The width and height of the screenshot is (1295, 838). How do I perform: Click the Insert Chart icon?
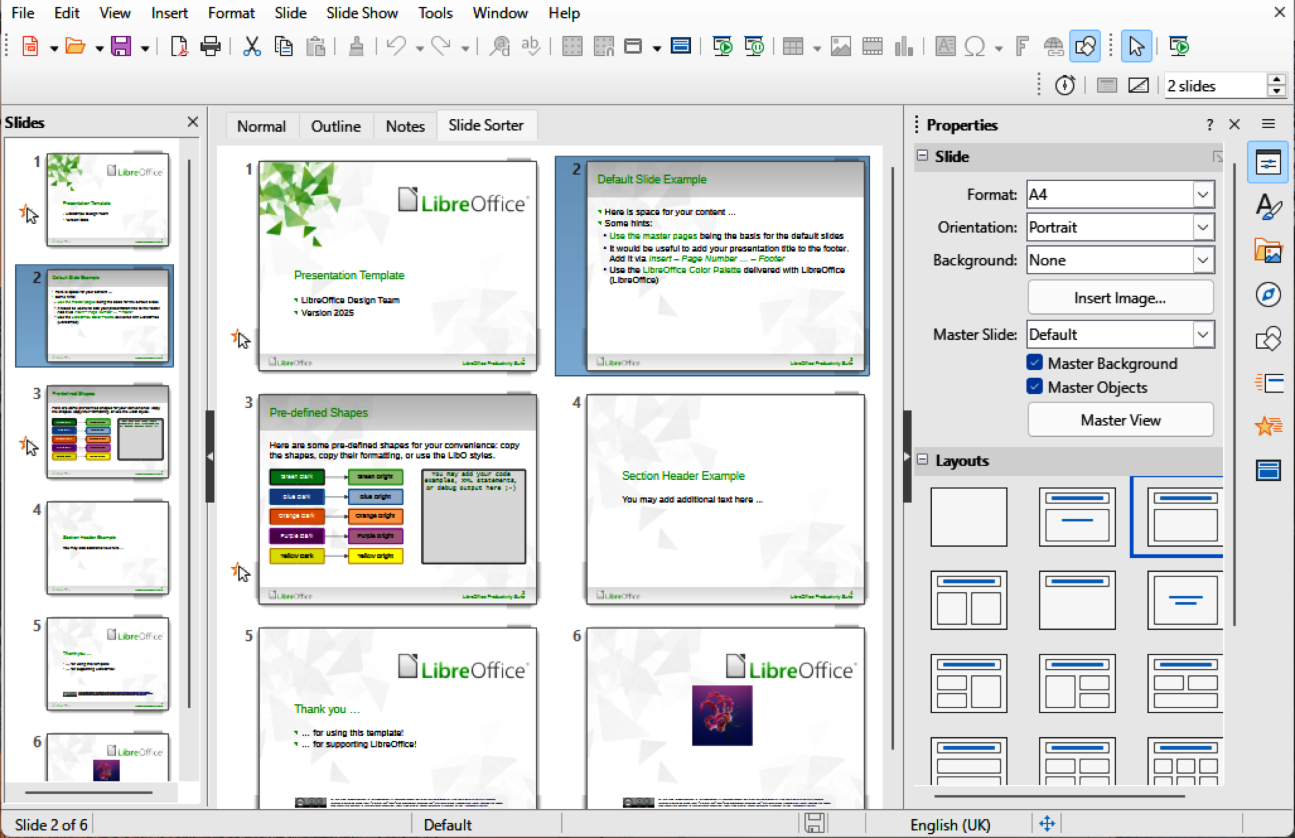905,46
